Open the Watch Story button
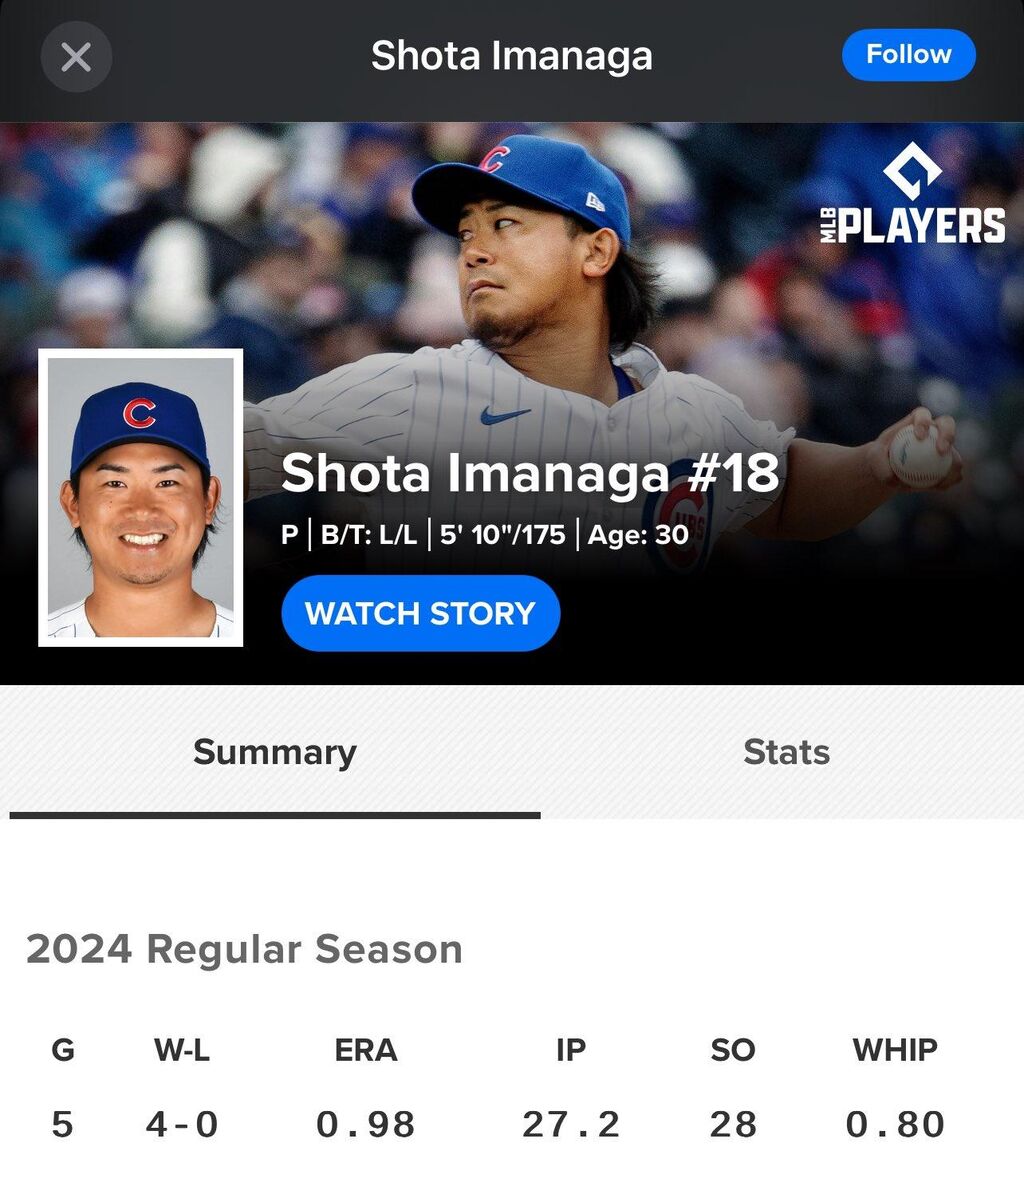 pyautogui.click(x=421, y=613)
